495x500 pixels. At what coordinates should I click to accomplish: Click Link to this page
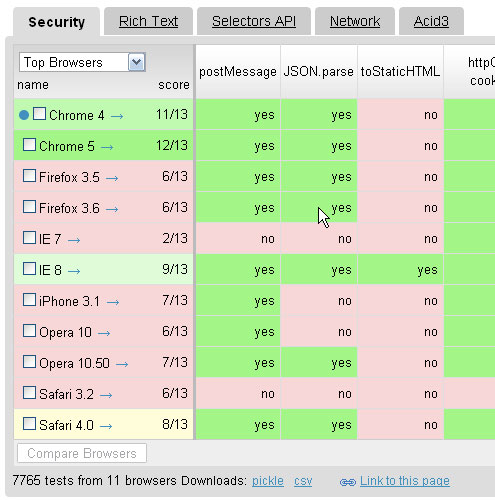pos(405,481)
